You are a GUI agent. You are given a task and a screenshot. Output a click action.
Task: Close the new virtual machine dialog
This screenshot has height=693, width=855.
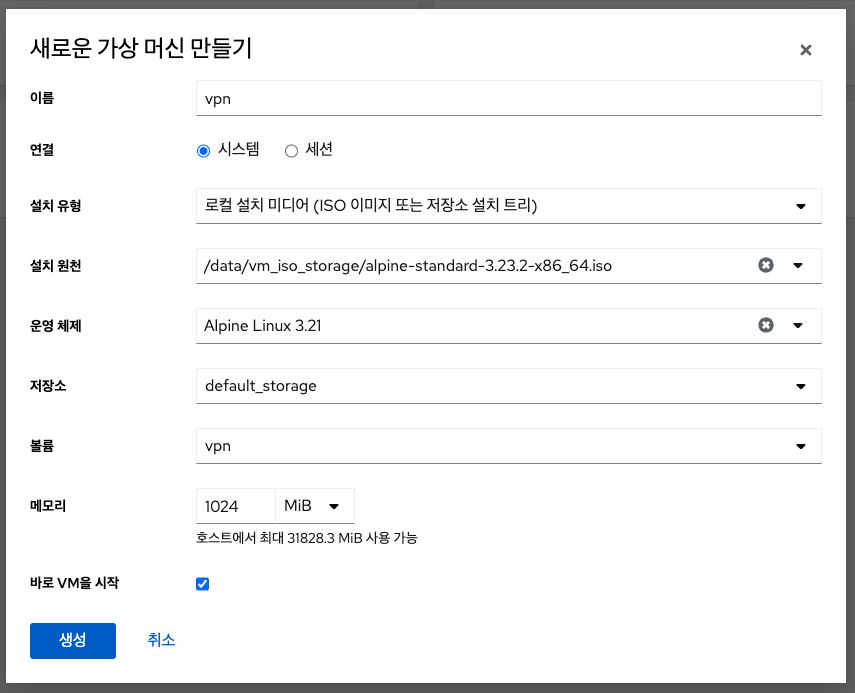tap(805, 50)
